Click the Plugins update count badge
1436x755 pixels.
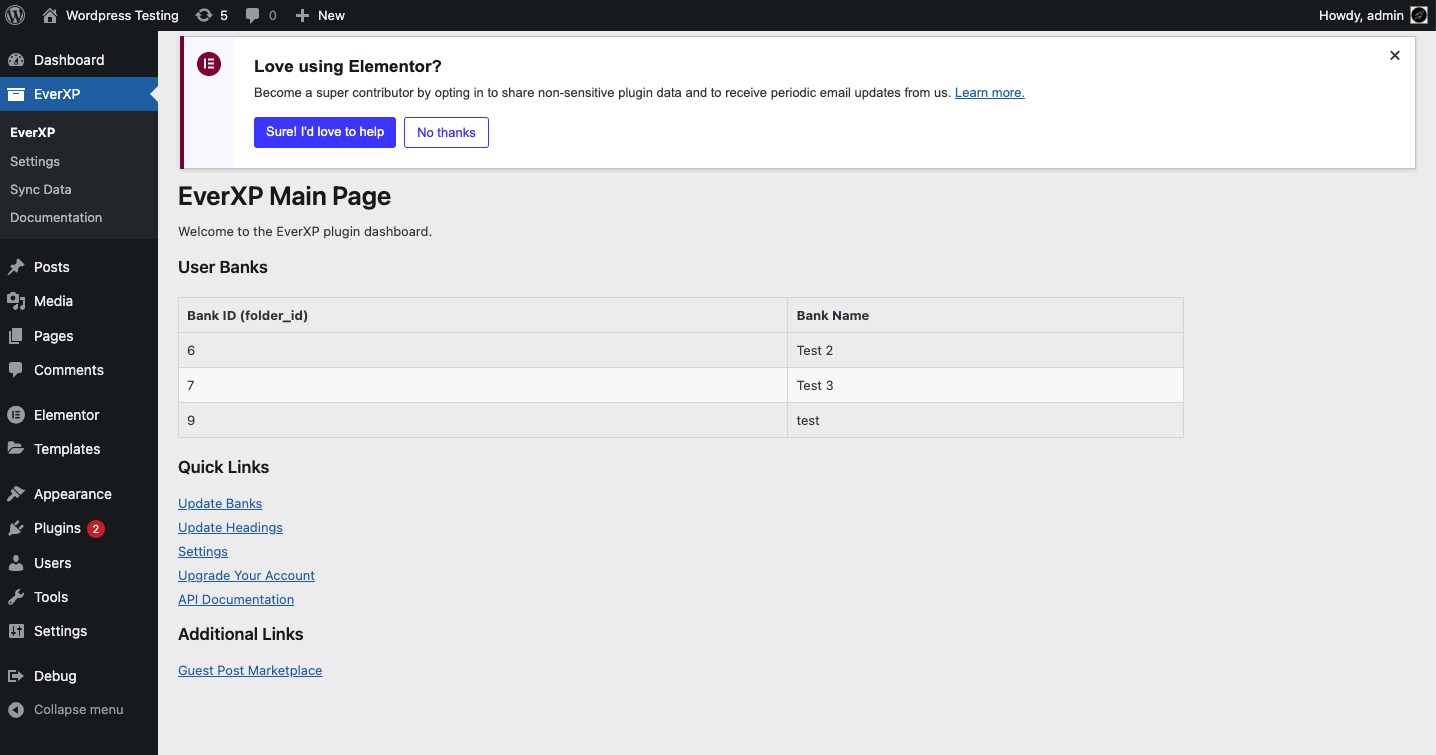click(96, 529)
